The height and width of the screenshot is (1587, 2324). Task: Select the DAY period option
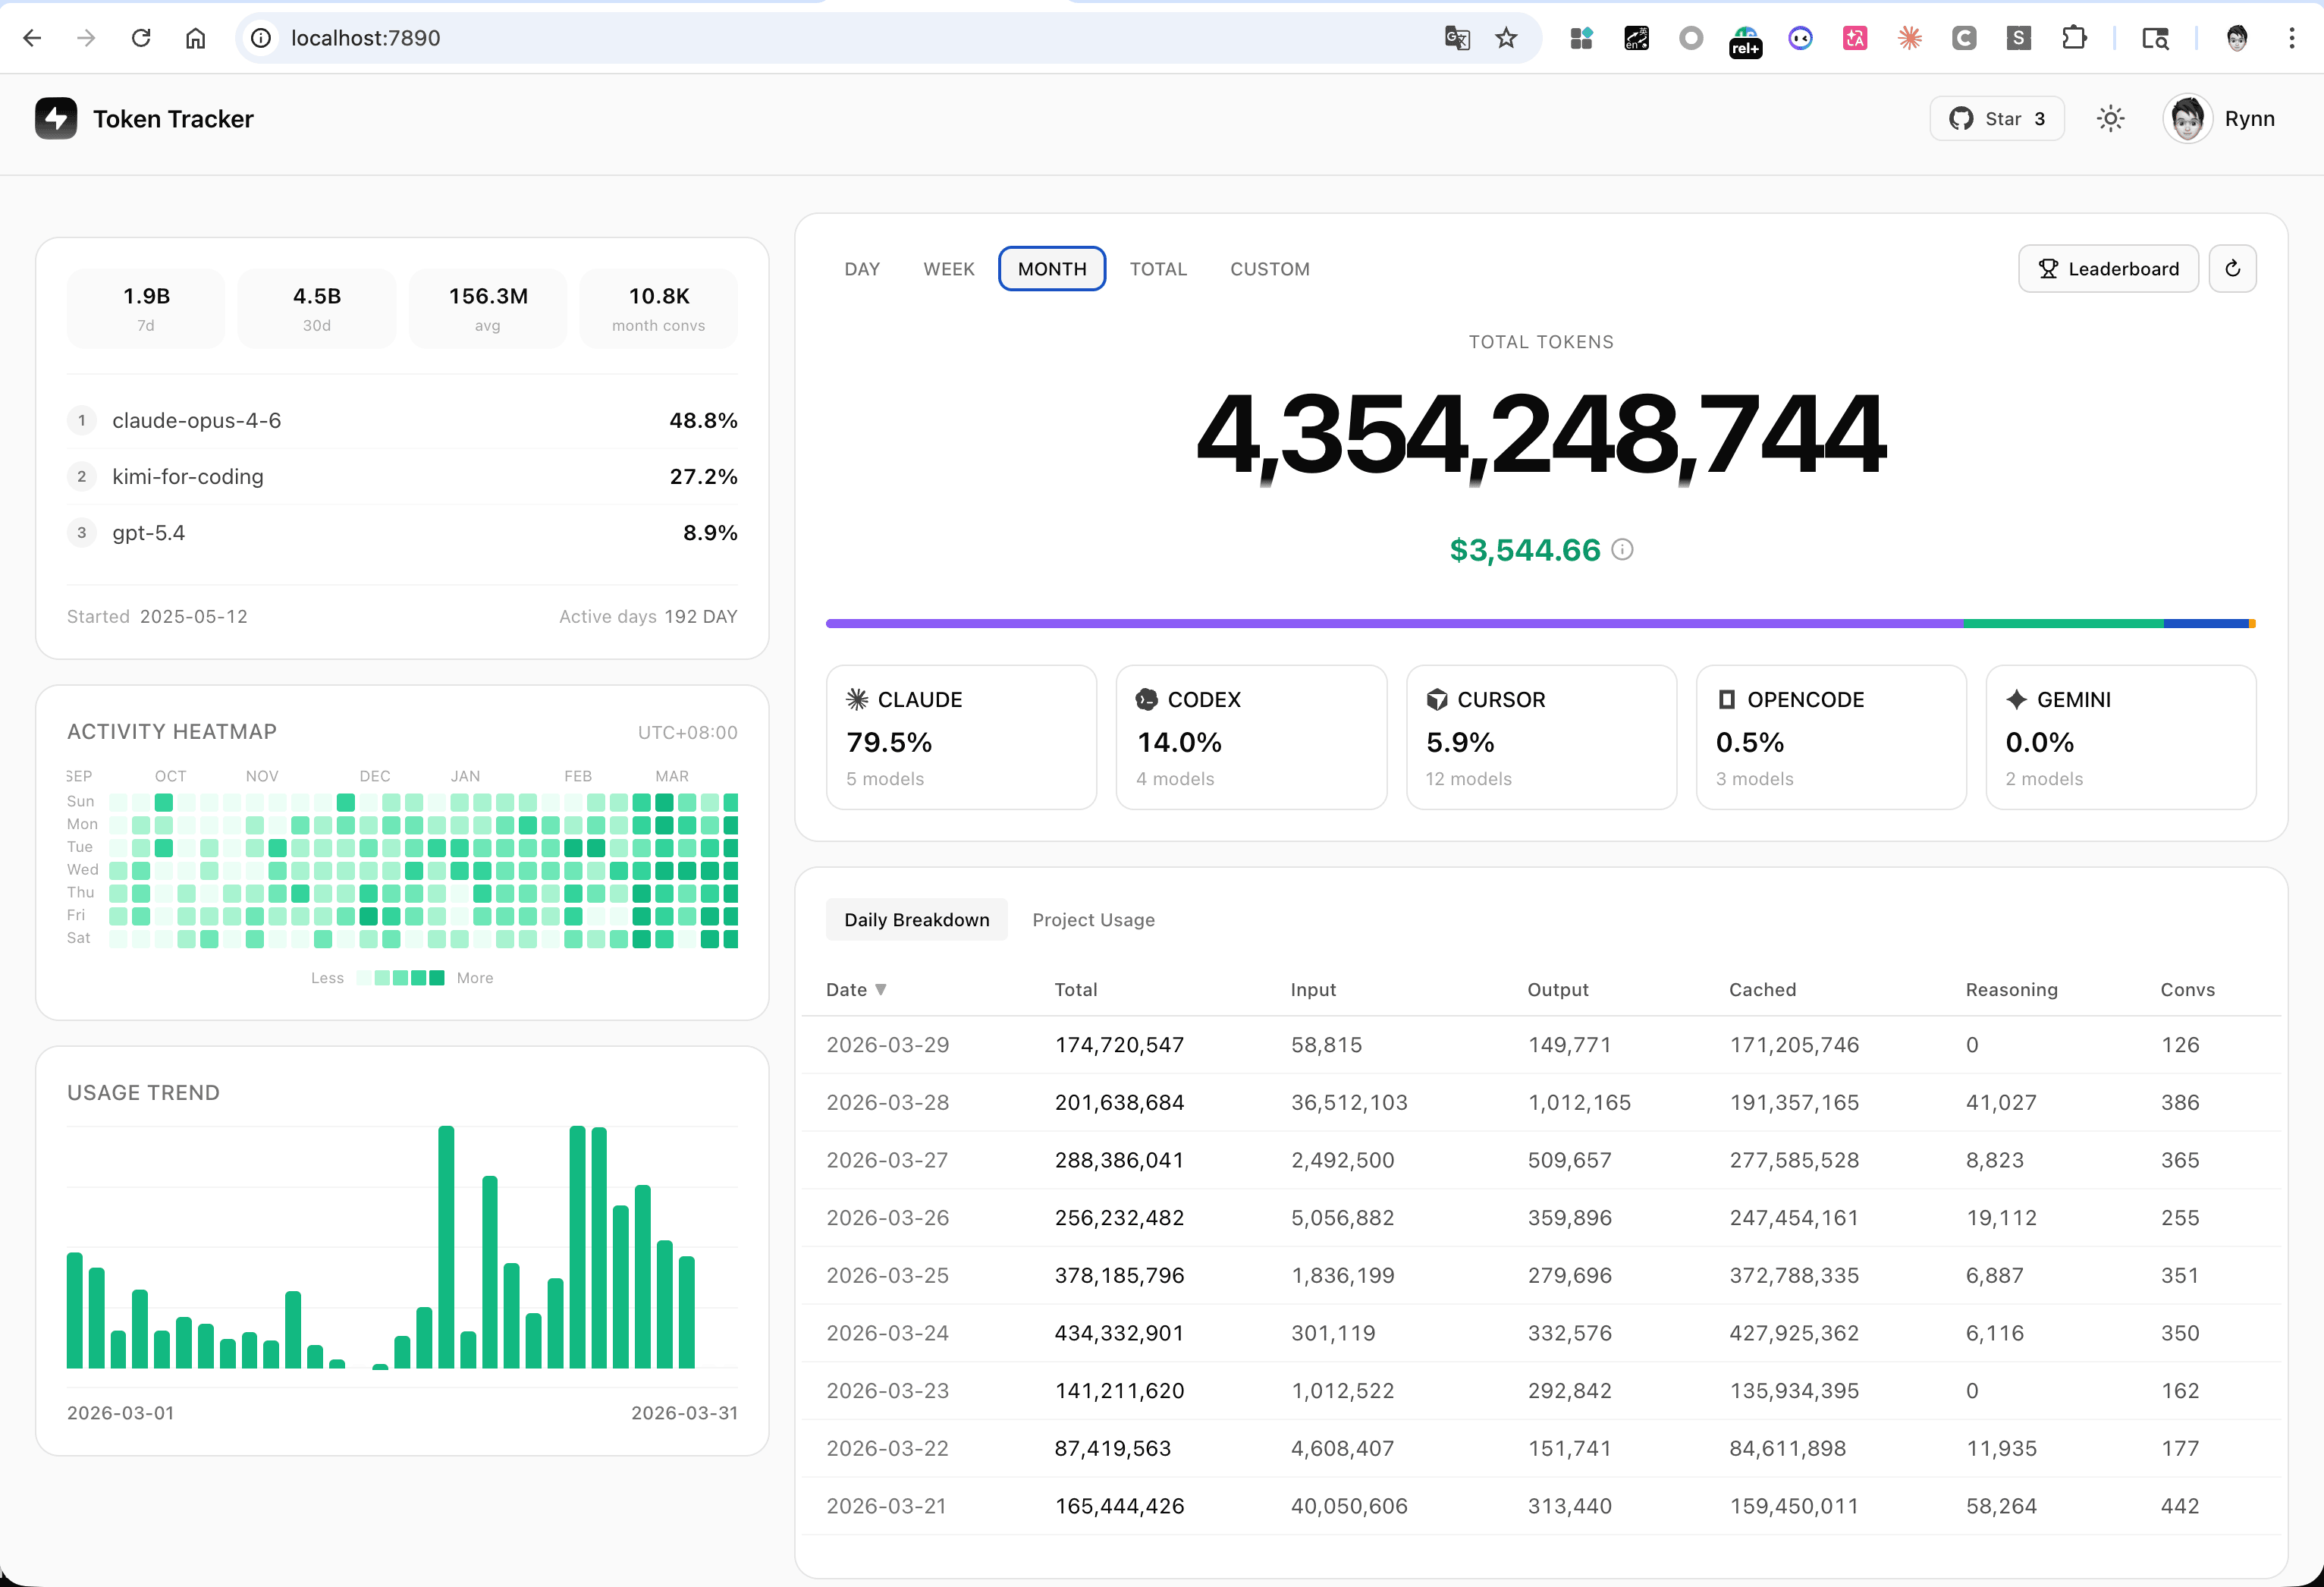pyautogui.click(x=861, y=268)
